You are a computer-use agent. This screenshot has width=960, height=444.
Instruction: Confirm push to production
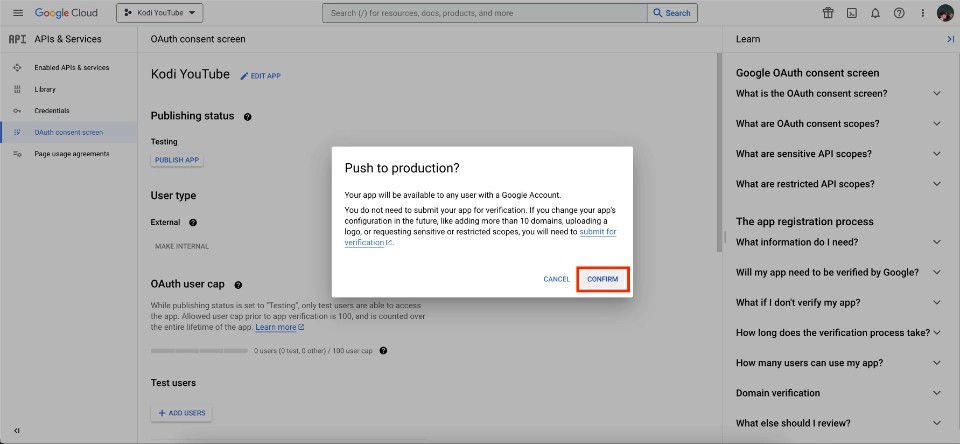pyautogui.click(x=602, y=279)
